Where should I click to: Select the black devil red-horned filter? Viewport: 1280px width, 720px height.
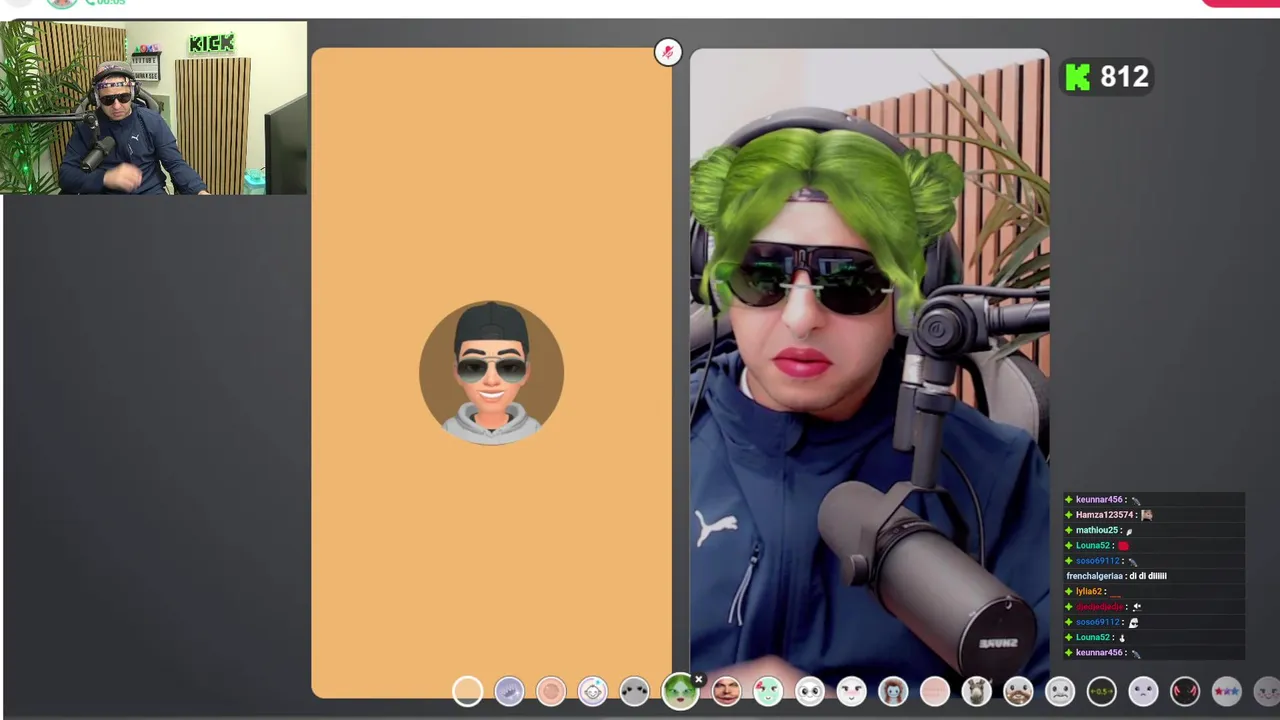(1185, 691)
